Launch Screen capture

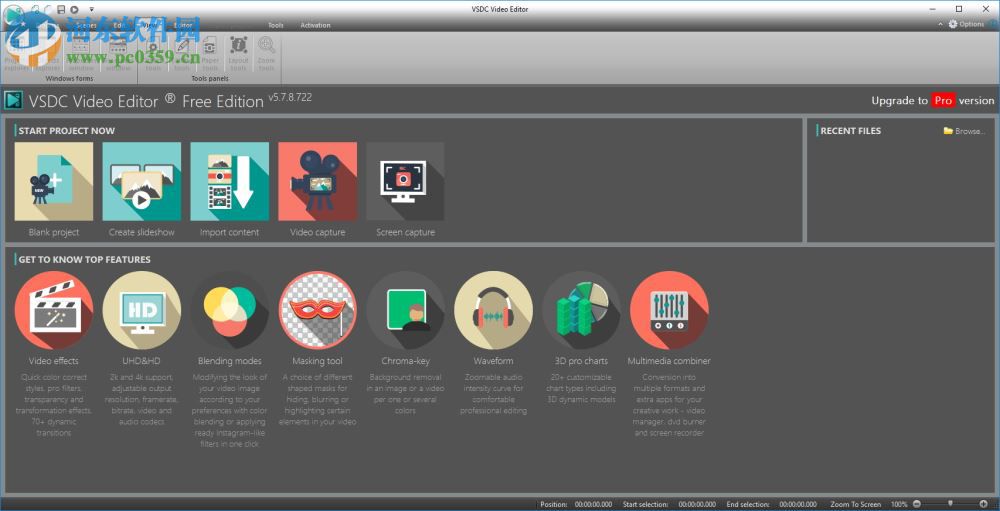[x=406, y=181]
